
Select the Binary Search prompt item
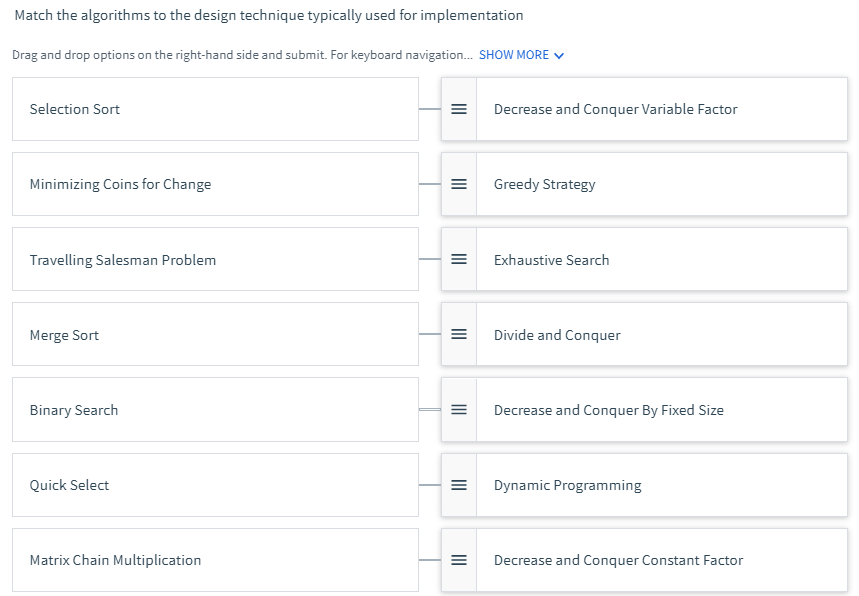215,409
